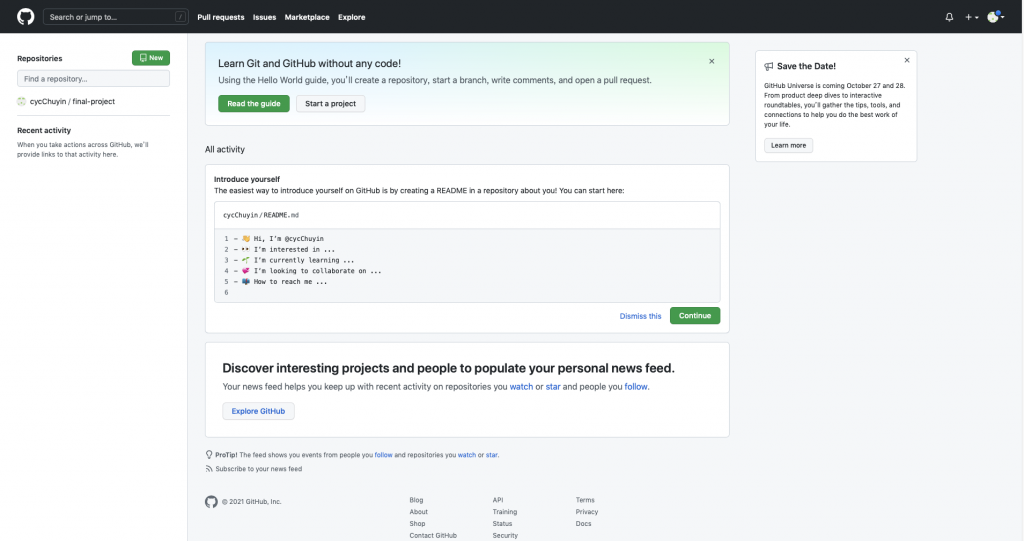
Task: Focus the Find a repository field
Action: pyautogui.click(x=93, y=78)
